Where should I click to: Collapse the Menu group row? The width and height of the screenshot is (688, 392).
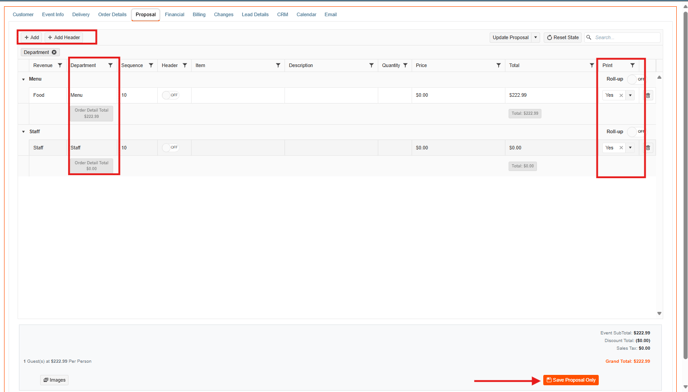coord(23,79)
